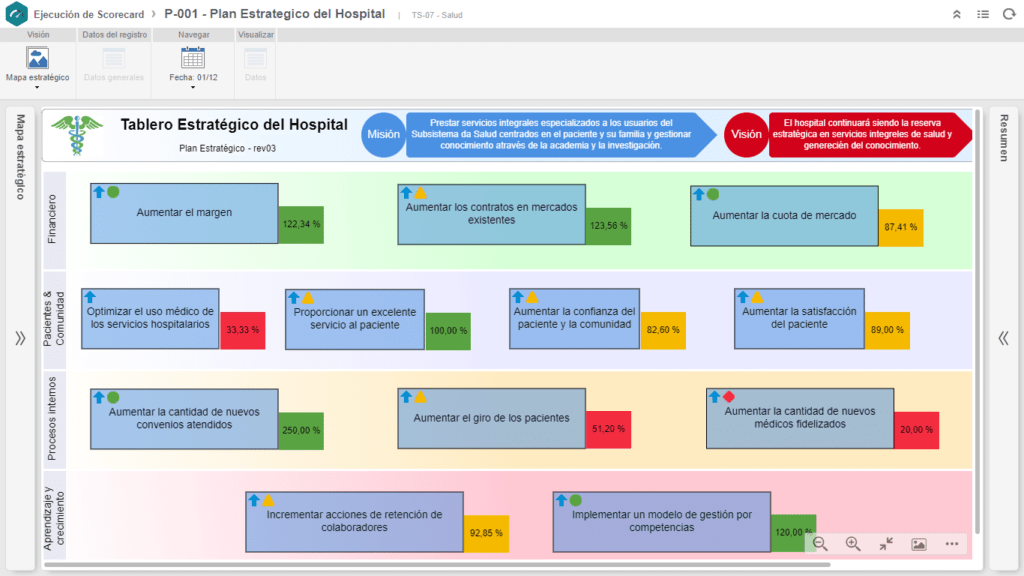Click the green 250,00 % indicator swatch
The width and height of the screenshot is (1024, 576).
(x=301, y=430)
